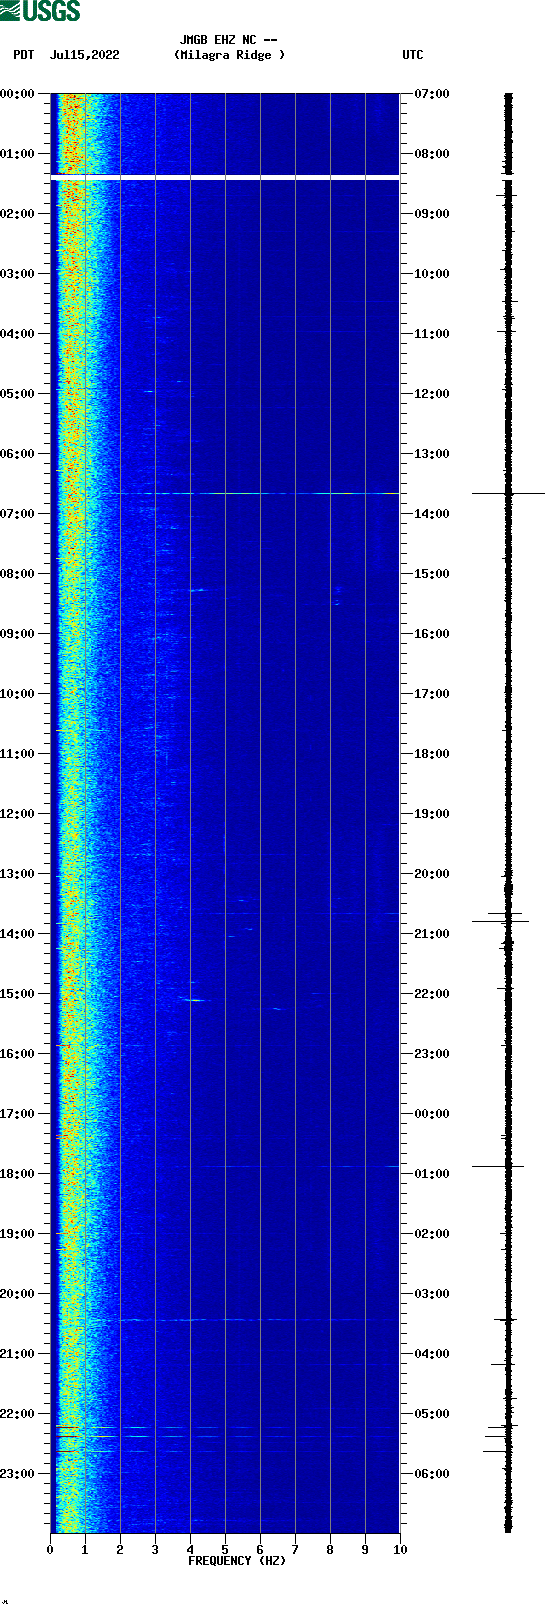Click the frequency axis value 10
552x1613 pixels.
coord(400,1550)
